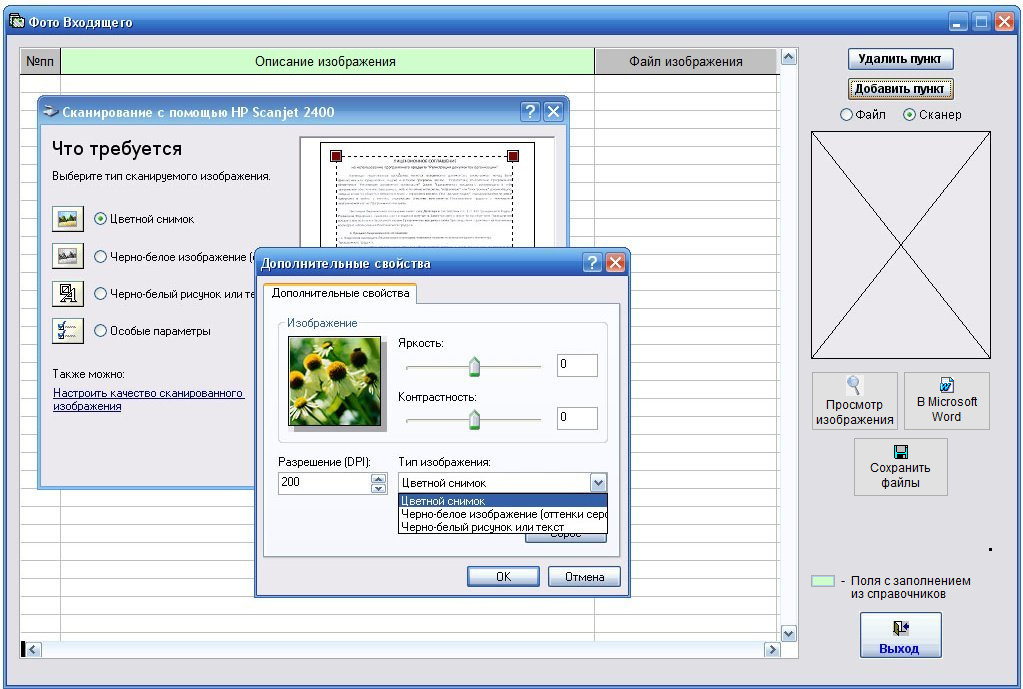Click the floppy disk Сохранить файлы button
Image resolution: width=1023 pixels, height=689 pixels.
tap(900, 467)
